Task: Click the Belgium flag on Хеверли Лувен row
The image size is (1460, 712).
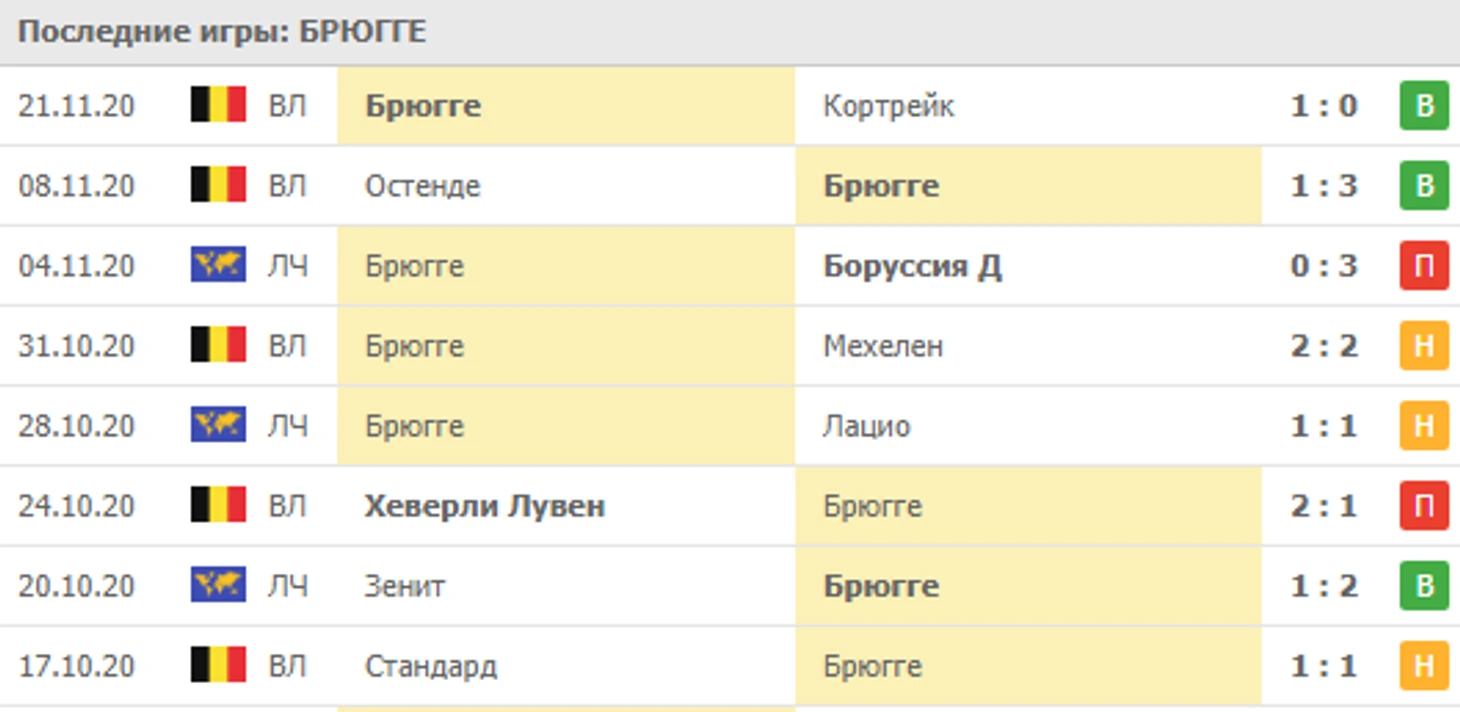Action: (218, 505)
